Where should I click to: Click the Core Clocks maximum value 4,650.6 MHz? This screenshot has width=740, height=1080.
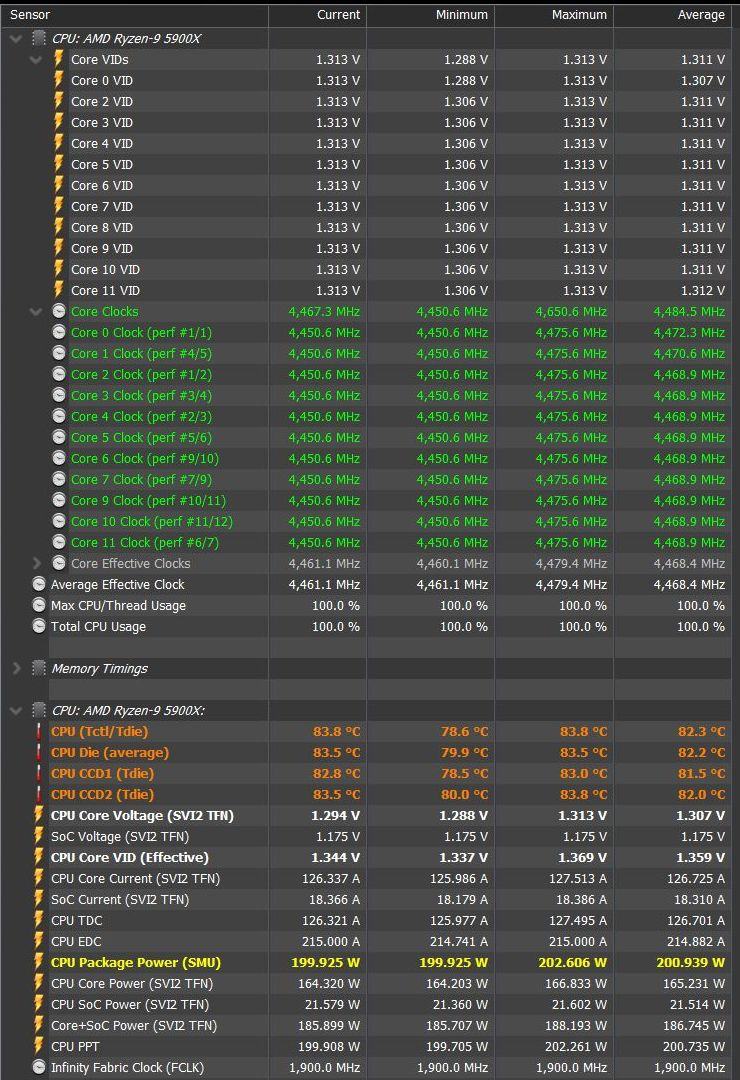571,312
